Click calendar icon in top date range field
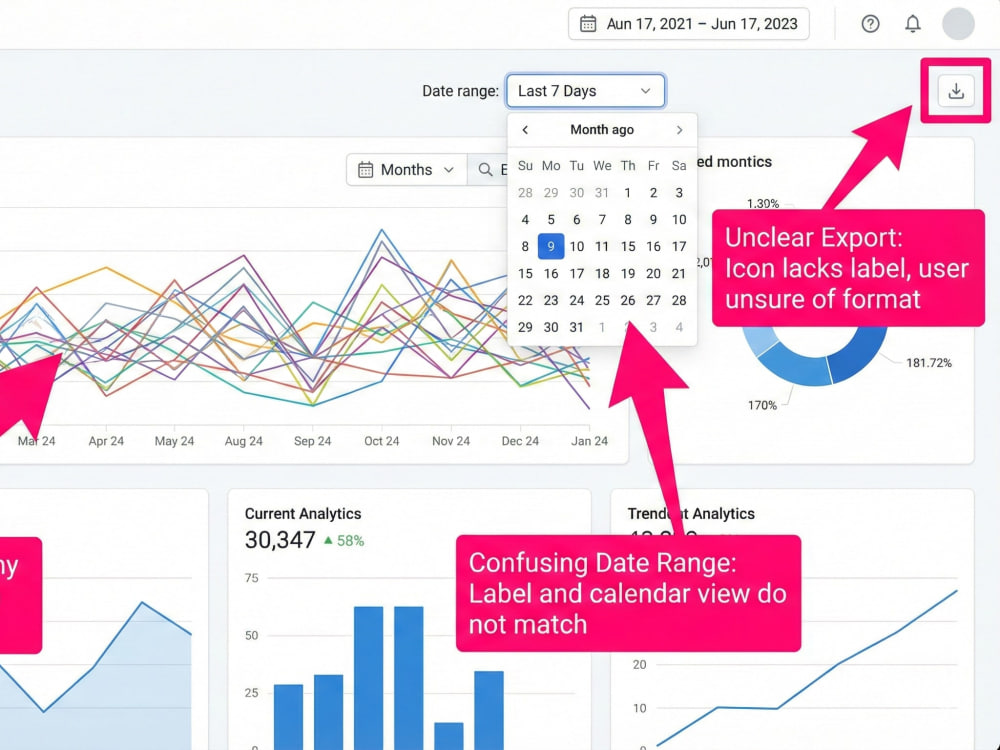Viewport: 1000px width, 750px height. (x=587, y=24)
